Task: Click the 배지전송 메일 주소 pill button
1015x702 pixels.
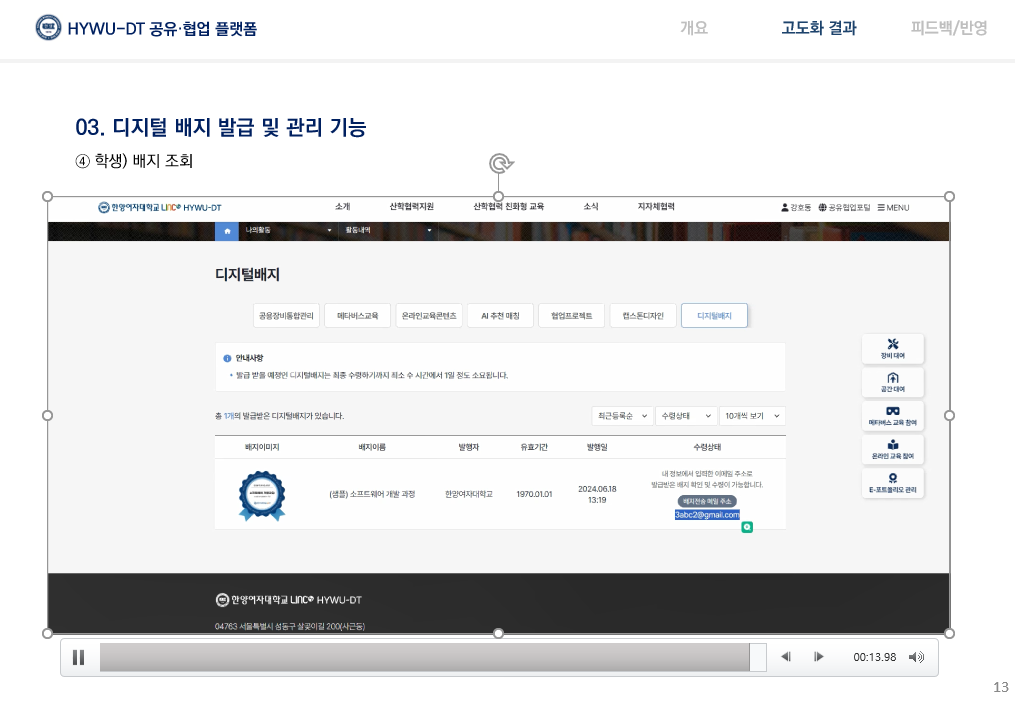Action: 707,501
